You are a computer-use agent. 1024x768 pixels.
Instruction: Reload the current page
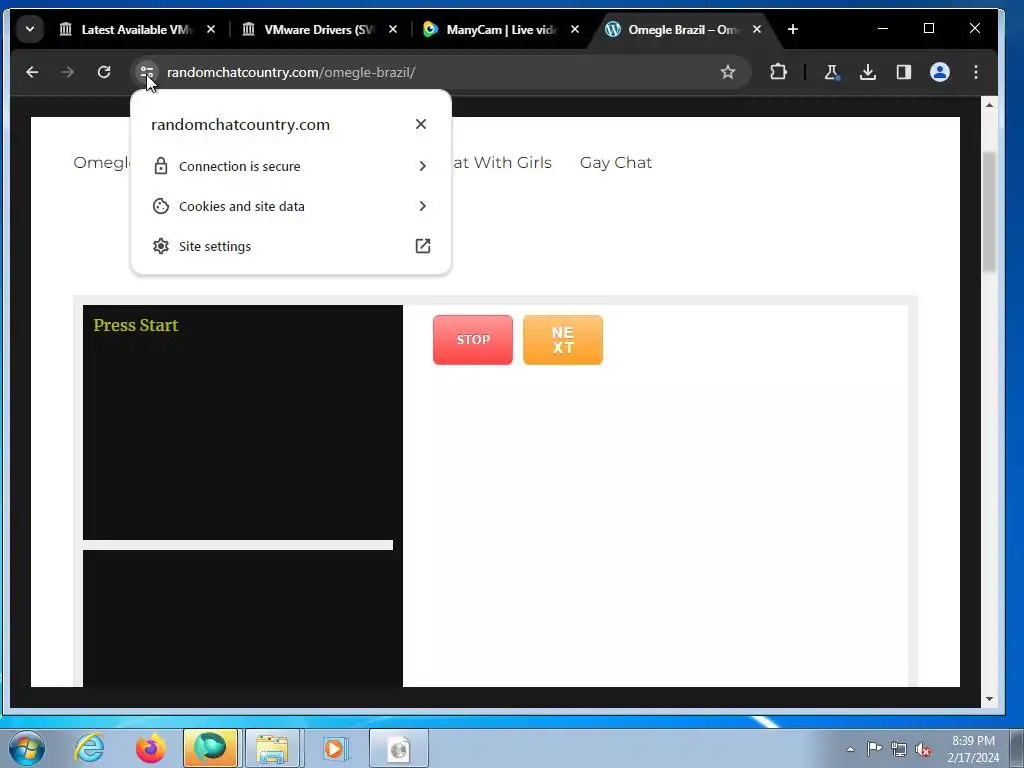[x=104, y=72]
